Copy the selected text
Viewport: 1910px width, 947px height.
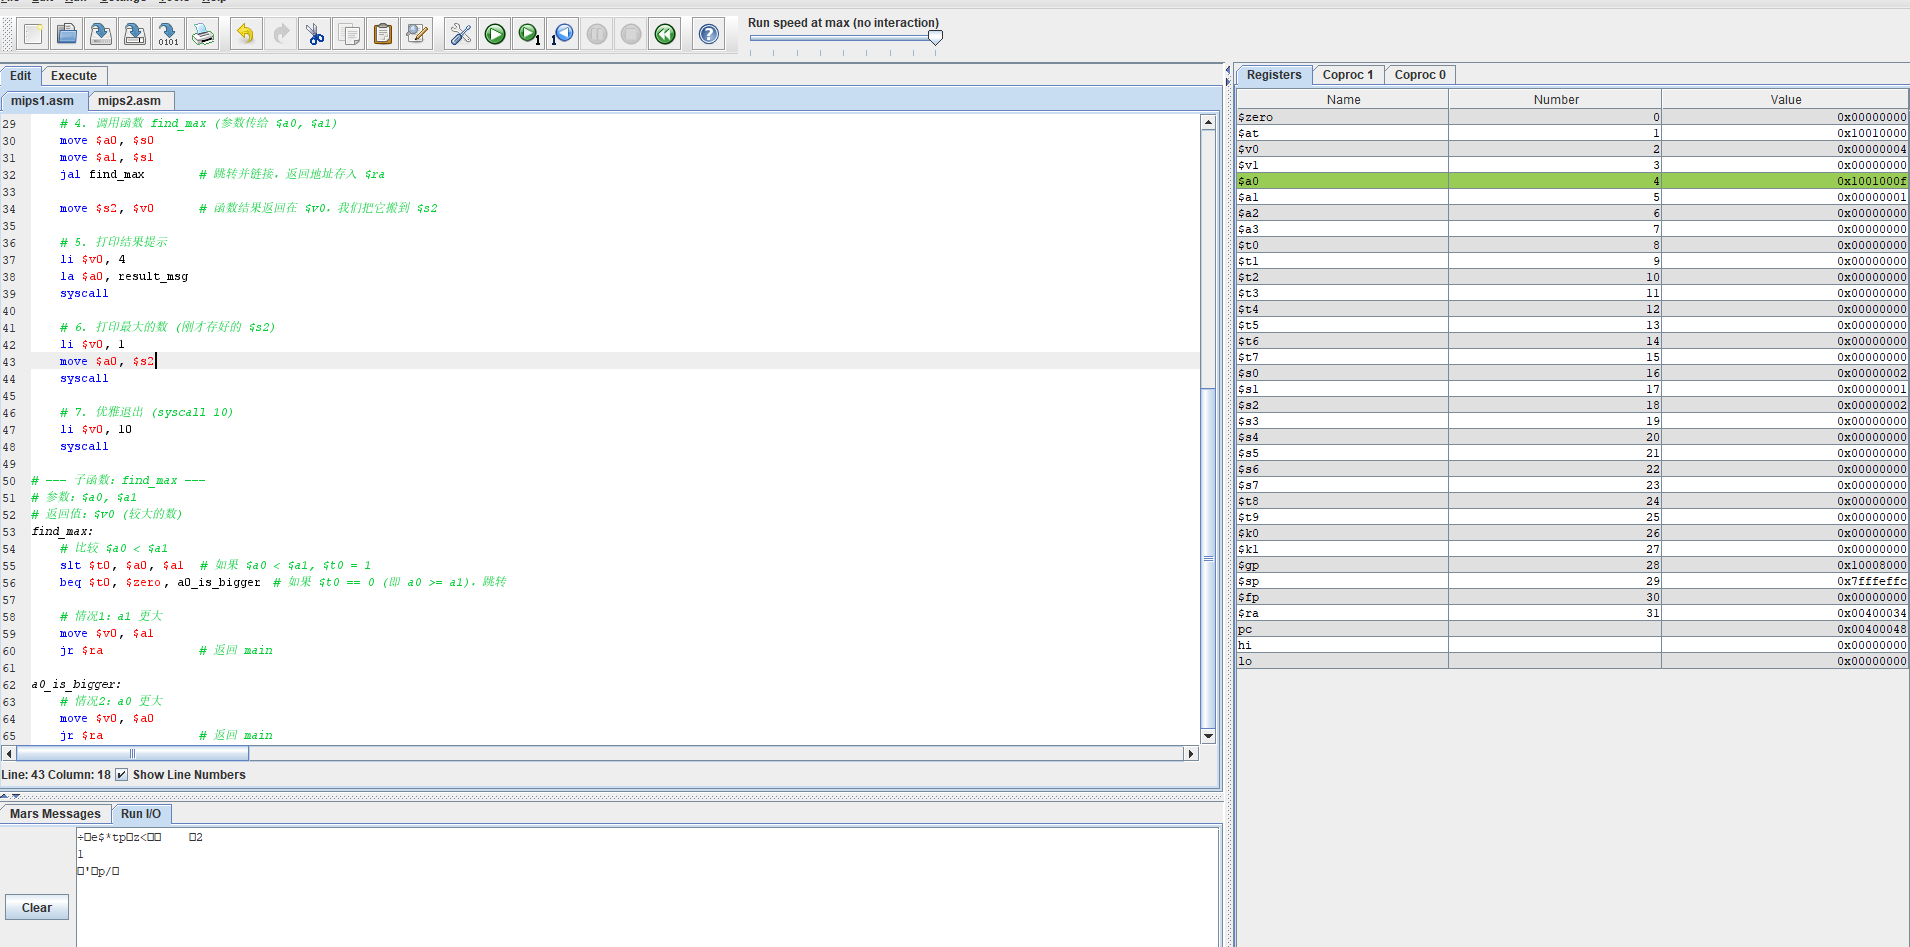pos(349,35)
